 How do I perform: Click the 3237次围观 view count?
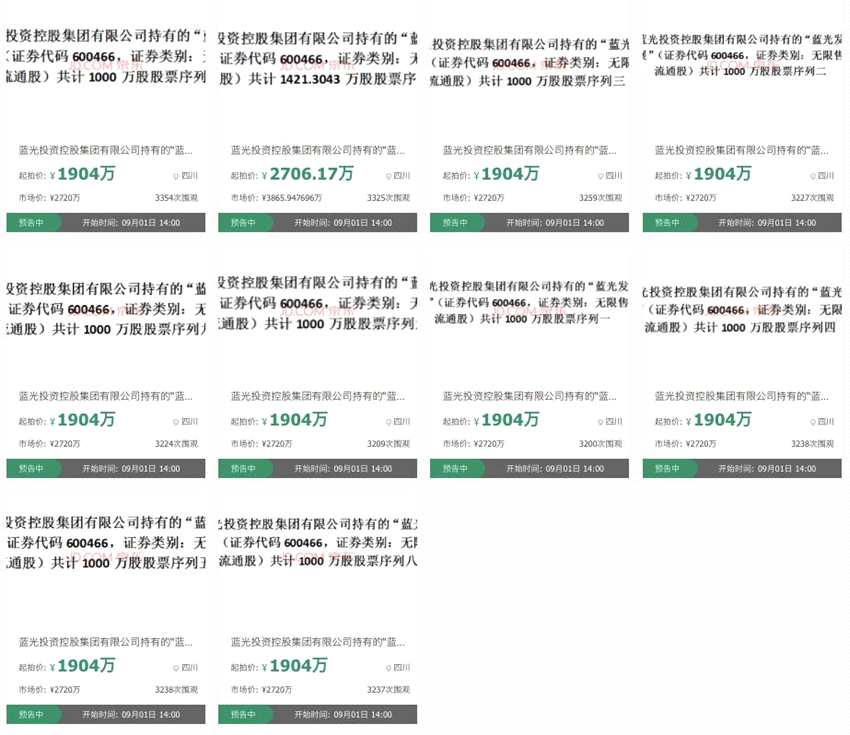tap(388, 689)
